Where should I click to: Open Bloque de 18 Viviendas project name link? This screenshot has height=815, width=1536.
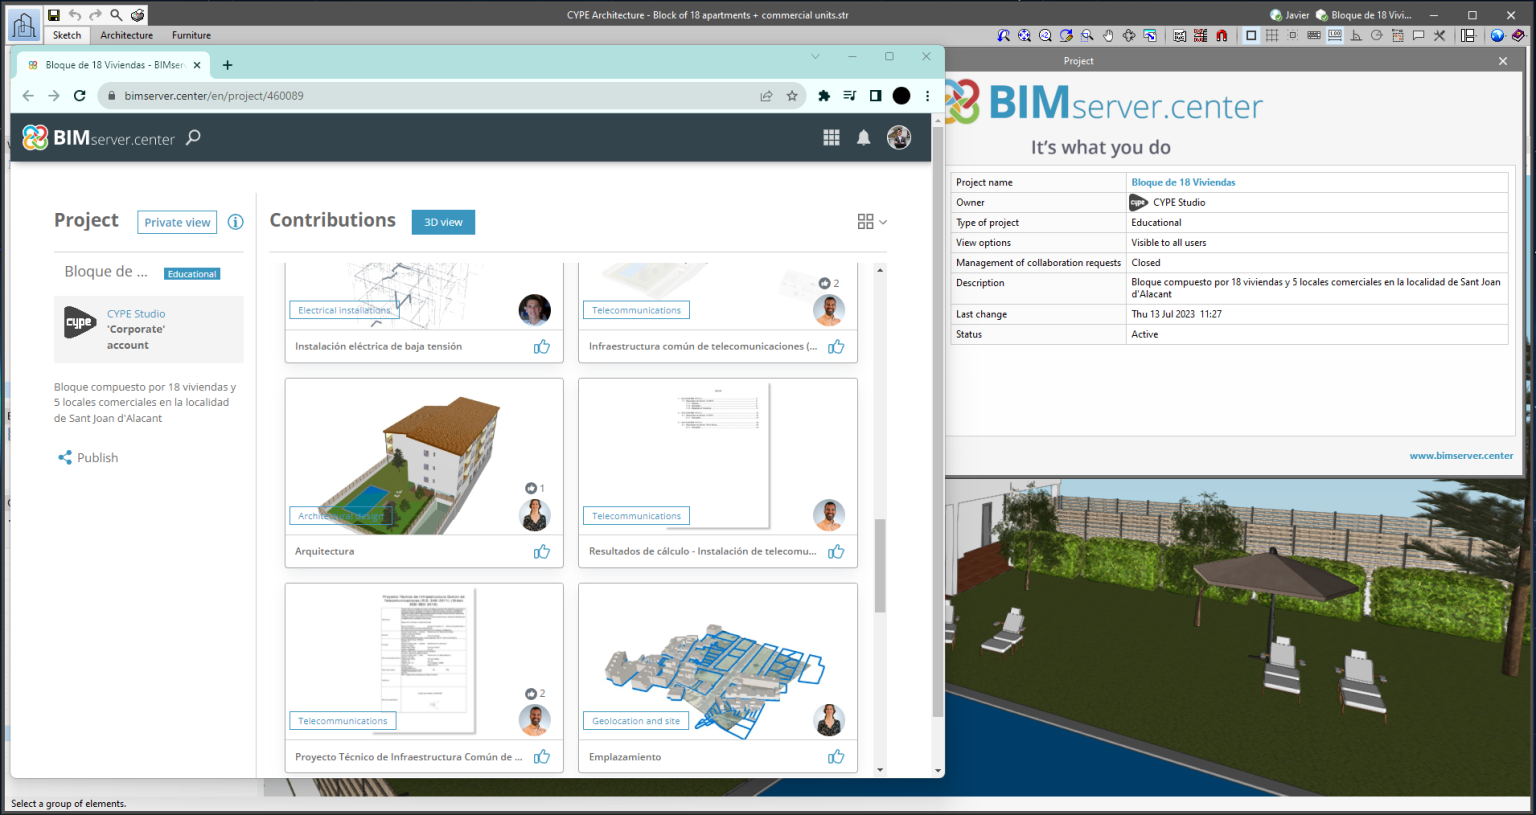tap(1183, 182)
